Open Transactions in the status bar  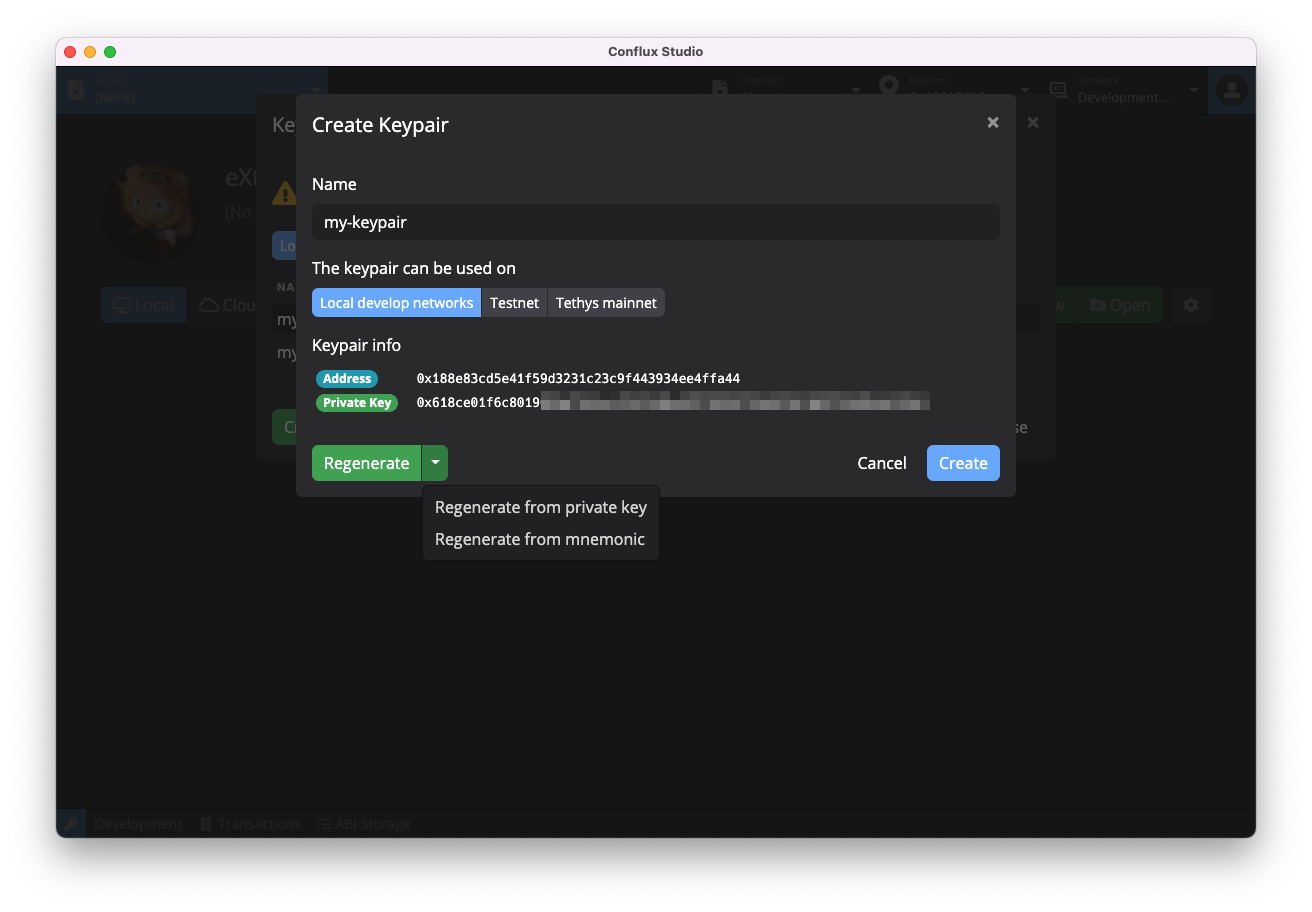(250, 824)
